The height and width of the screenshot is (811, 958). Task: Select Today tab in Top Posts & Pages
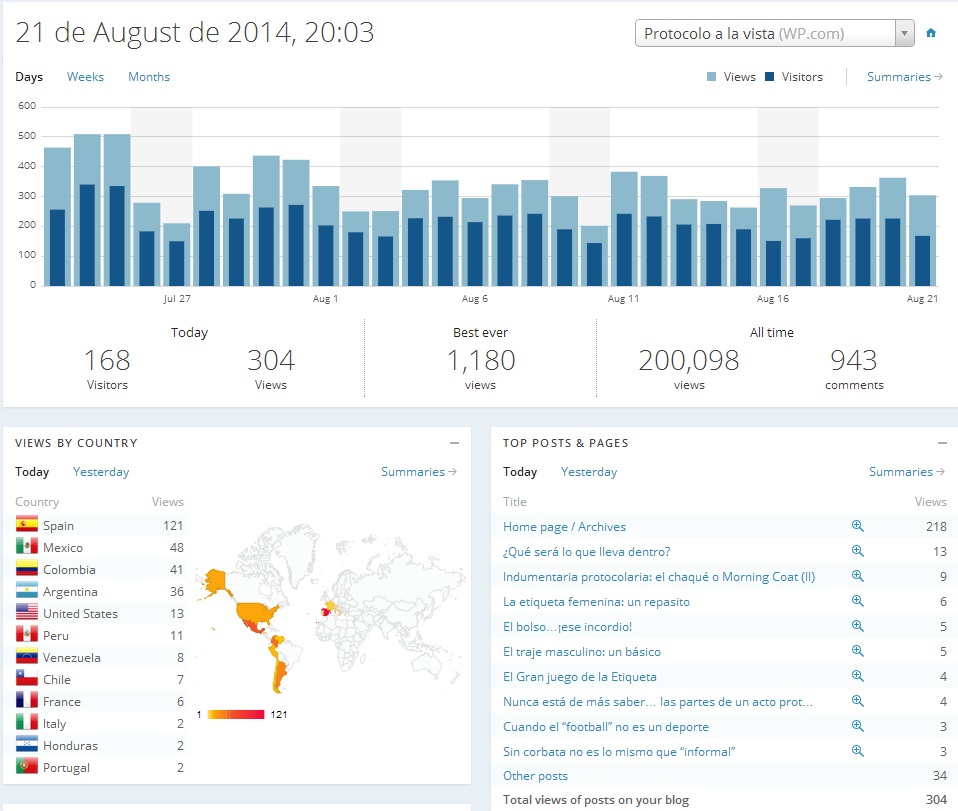tap(520, 472)
